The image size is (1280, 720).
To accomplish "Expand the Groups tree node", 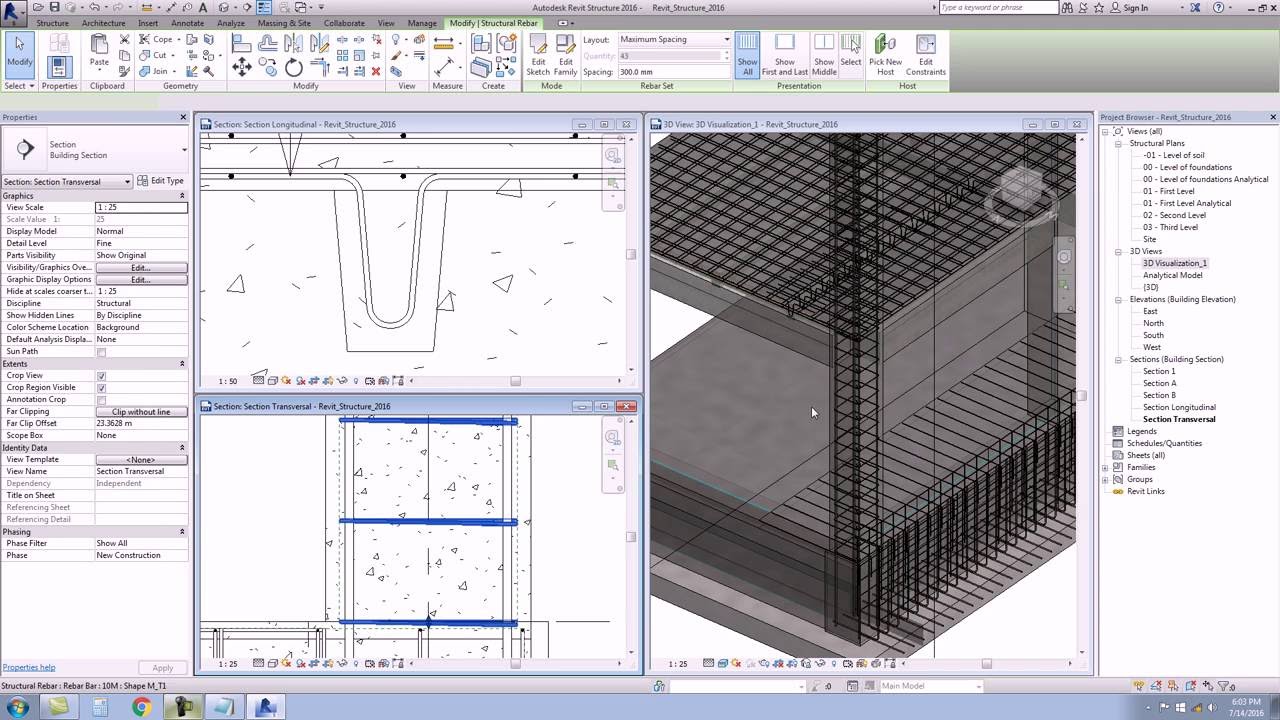I will 1106,479.
